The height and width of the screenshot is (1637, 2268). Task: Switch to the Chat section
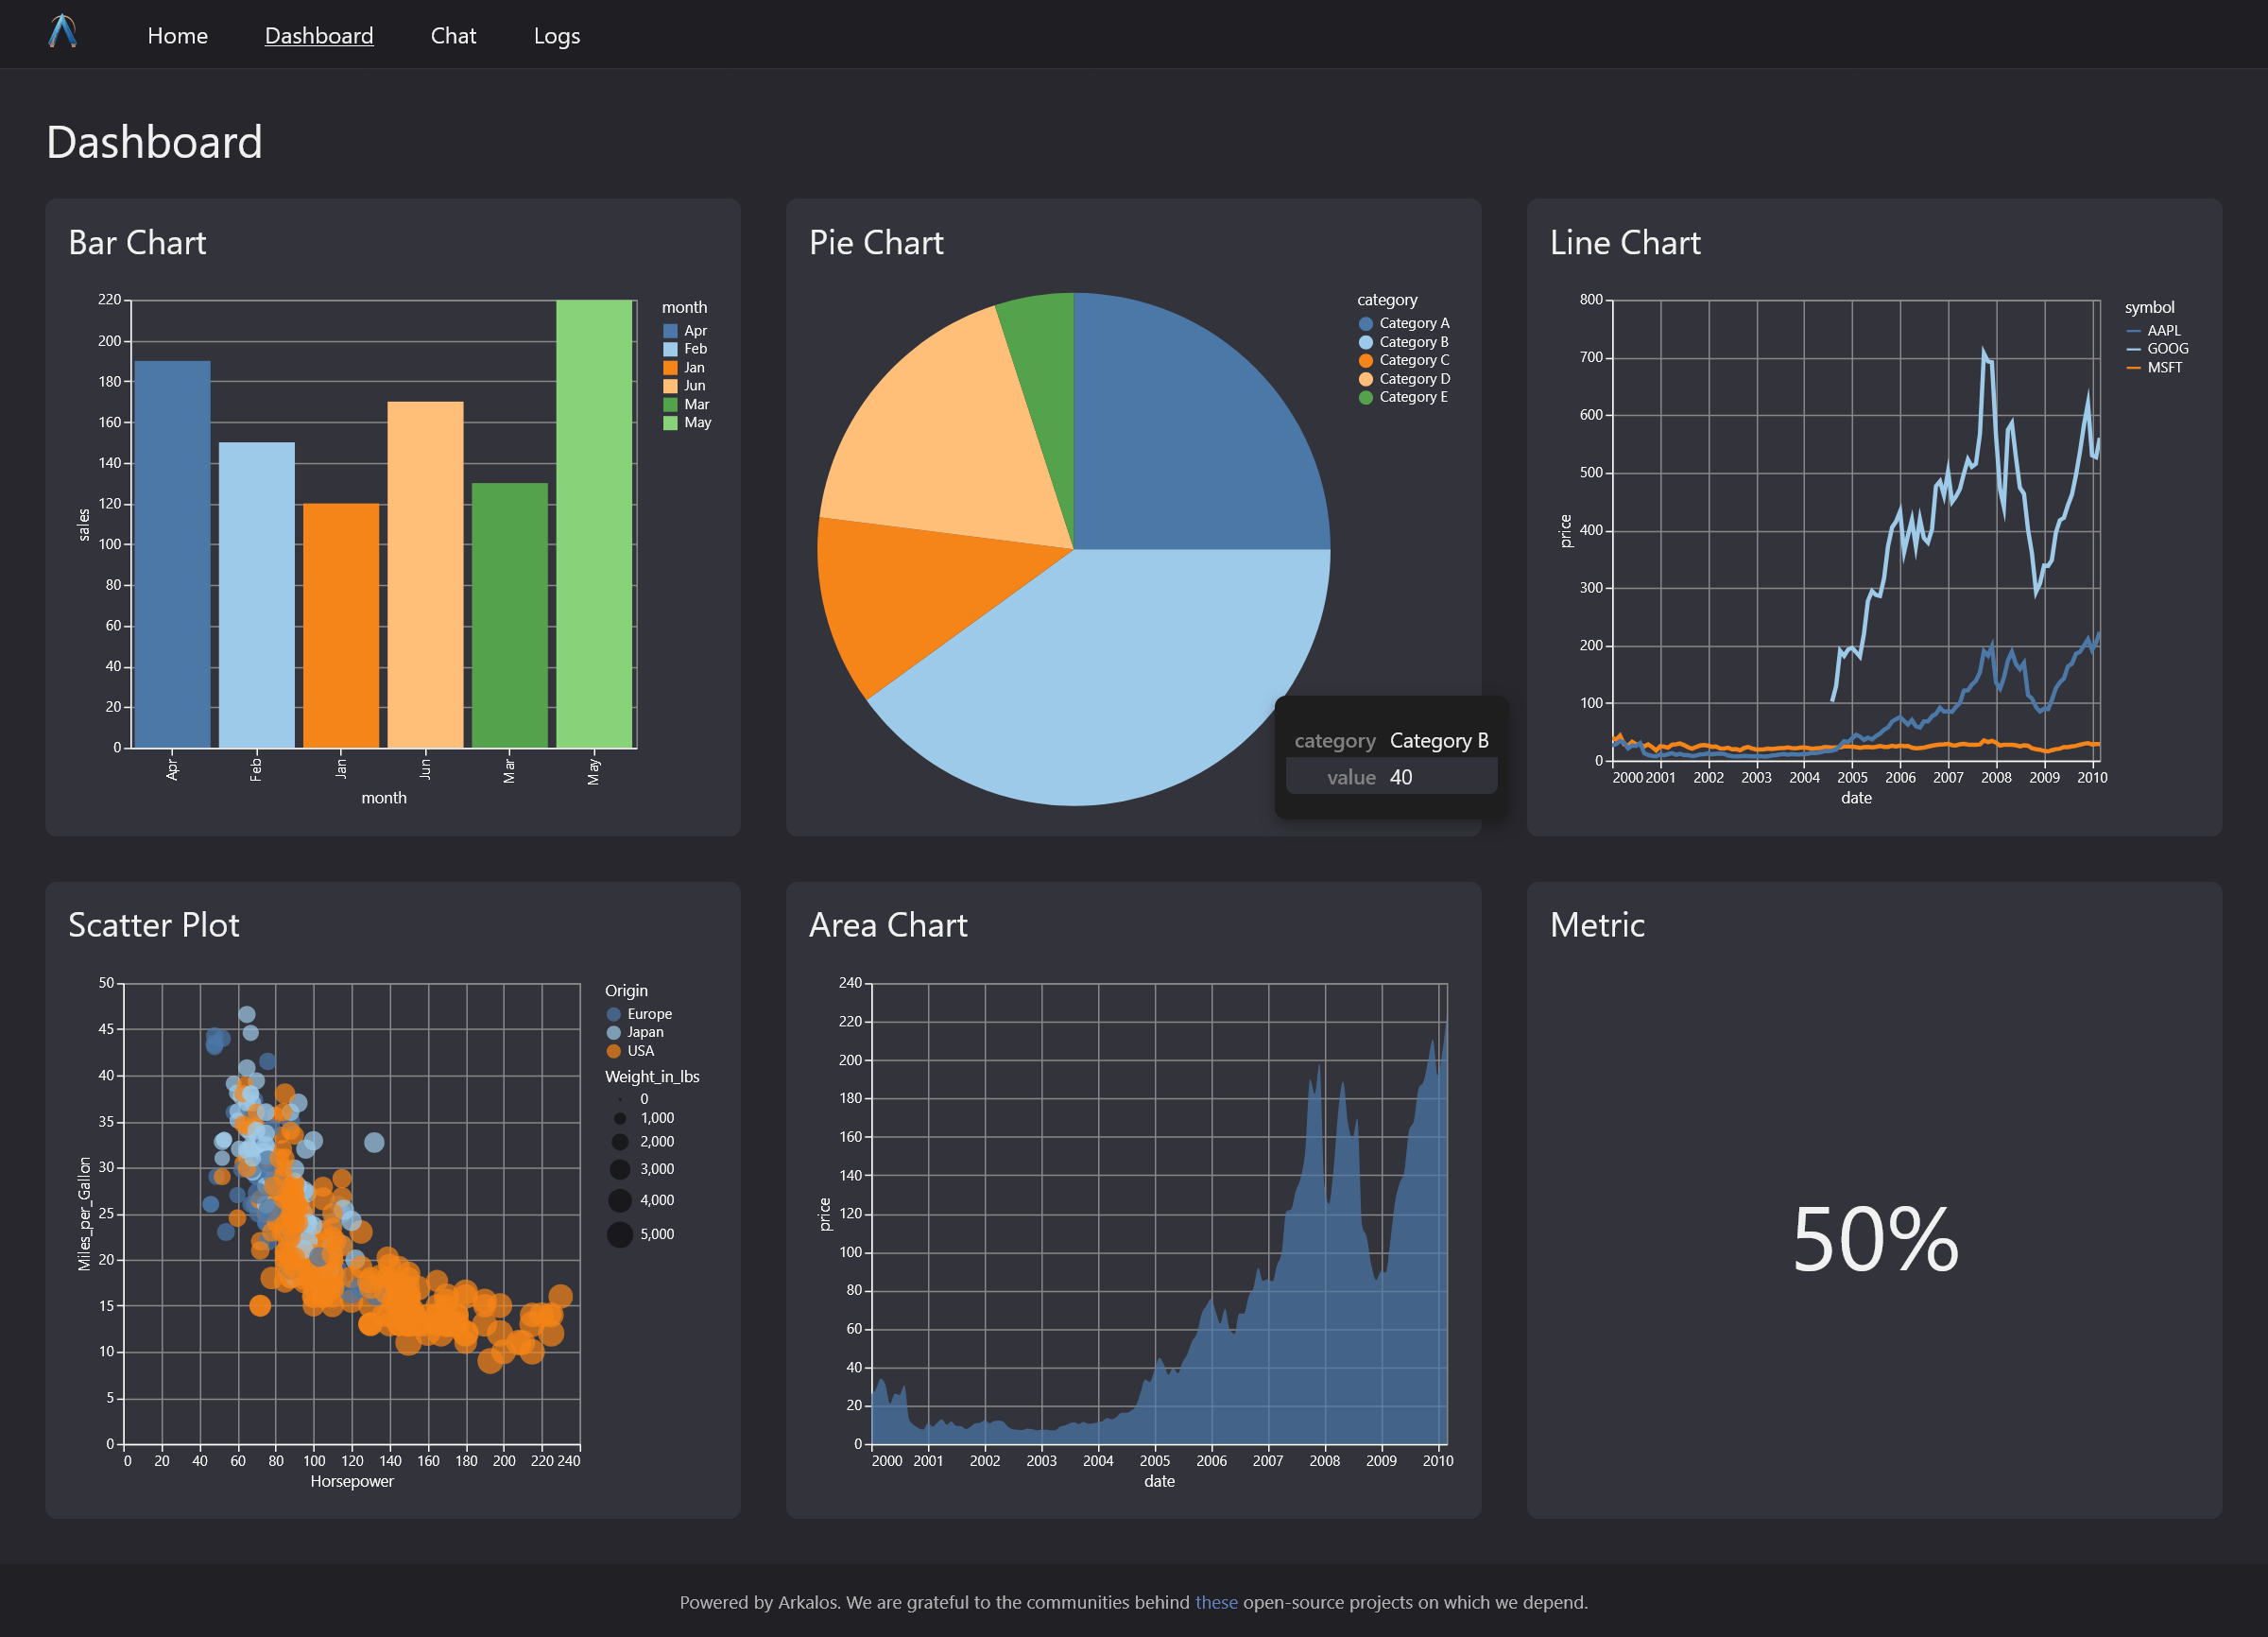pyautogui.click(x=453, y=35)
